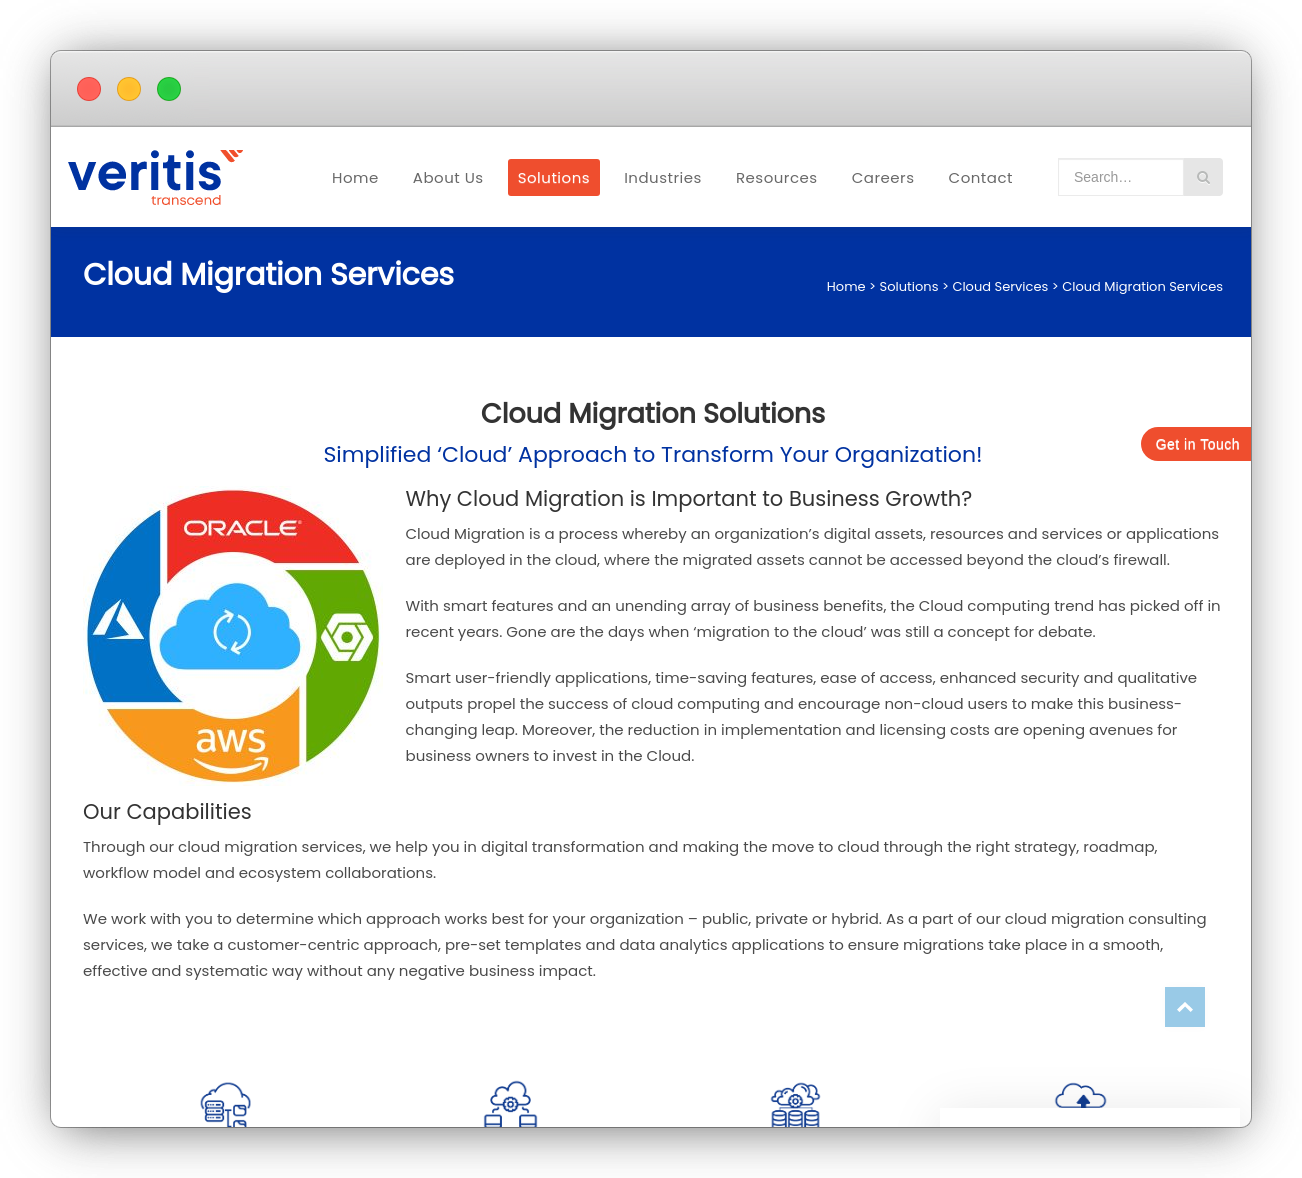The width and height of the screenshot is (1302, 1178).
Task: Click the Google Cloud hexagon logo
Action: tap(345, 636)
